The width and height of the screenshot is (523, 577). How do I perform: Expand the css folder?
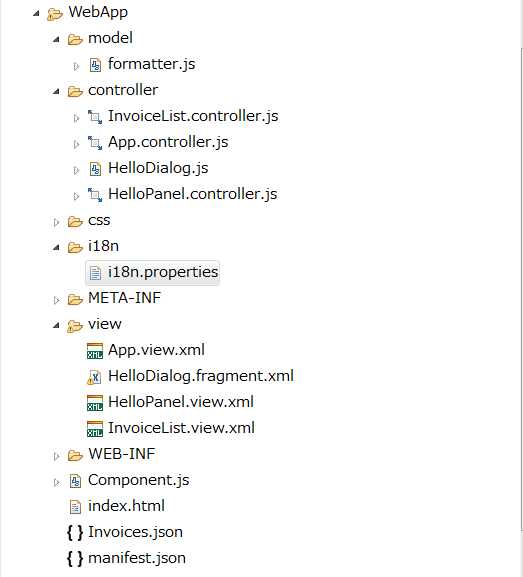click(x=56, y=222)
